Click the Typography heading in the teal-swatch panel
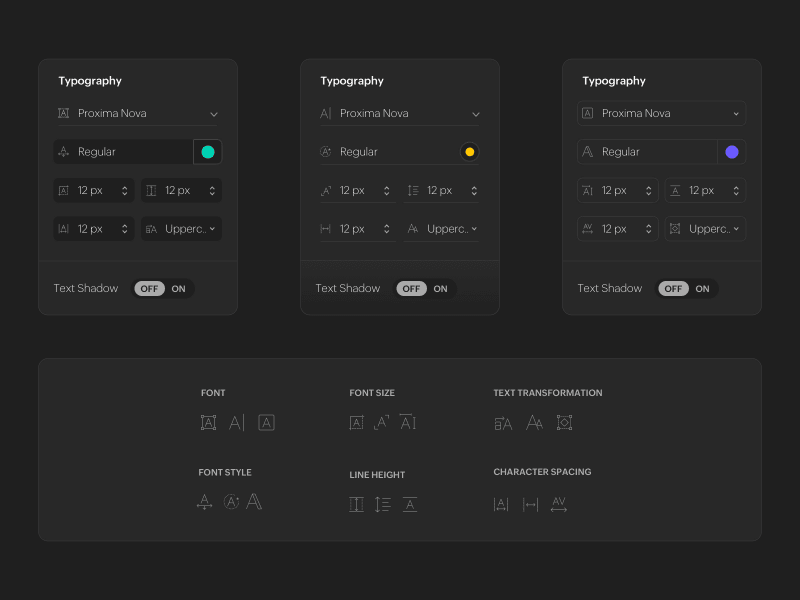 click(x=90, y=81)
